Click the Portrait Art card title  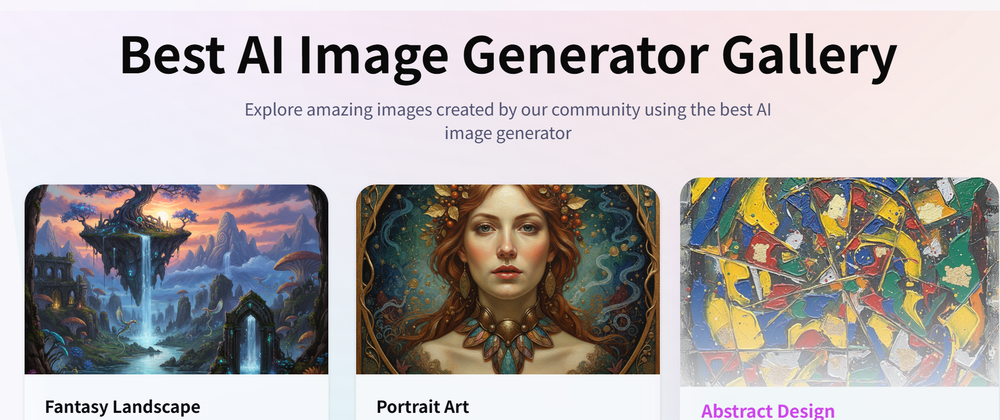[423, 407]
